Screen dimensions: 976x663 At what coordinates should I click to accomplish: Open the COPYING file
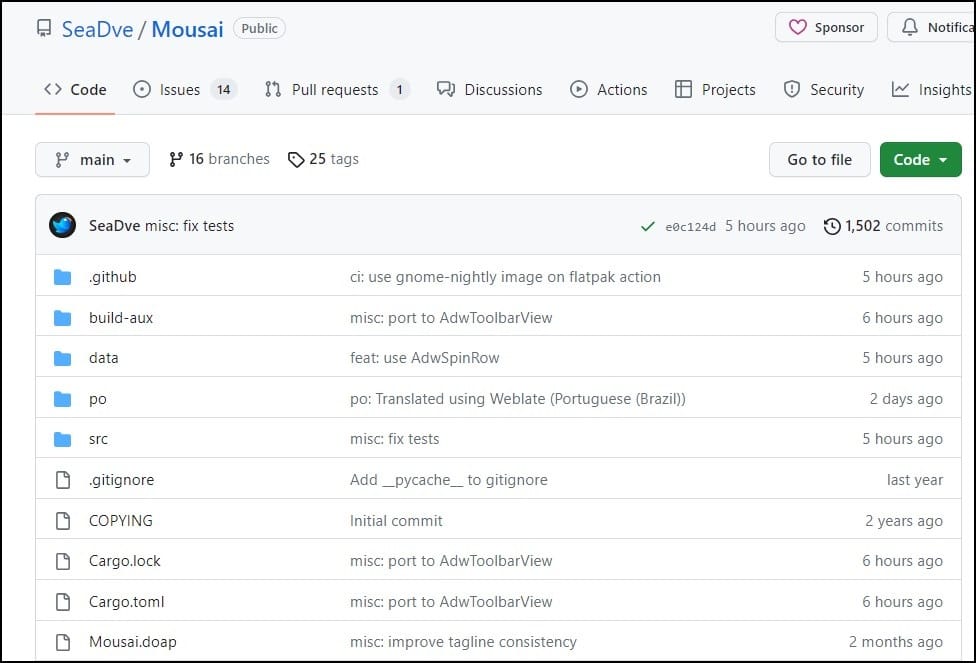point(121,520)
